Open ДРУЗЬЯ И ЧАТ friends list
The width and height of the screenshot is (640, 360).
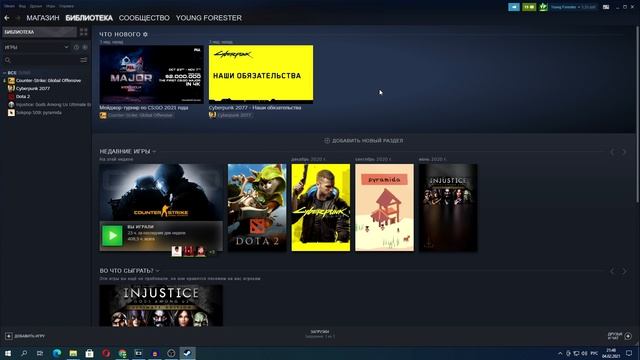pyautogui.click(x=620, y=336)
